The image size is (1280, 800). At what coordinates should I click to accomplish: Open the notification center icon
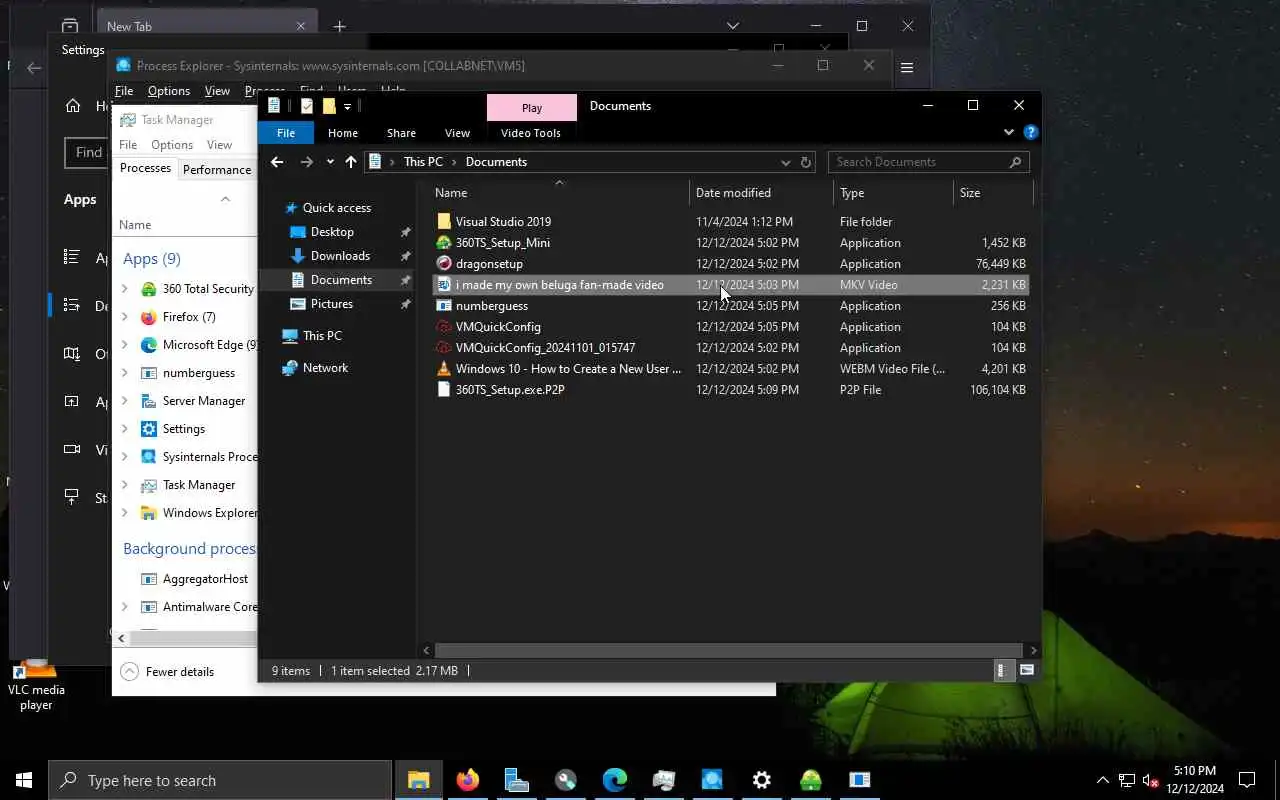point(1247,780)
